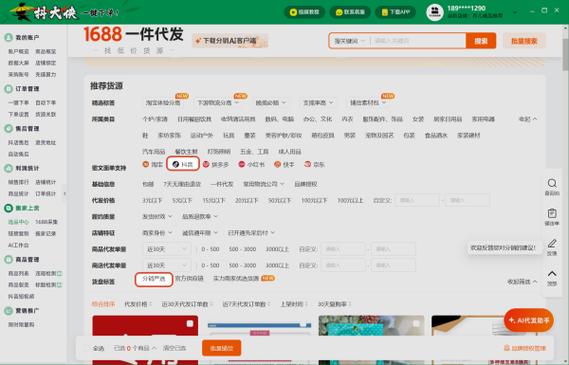Click the 批量搜索 button

click(524, 41)
